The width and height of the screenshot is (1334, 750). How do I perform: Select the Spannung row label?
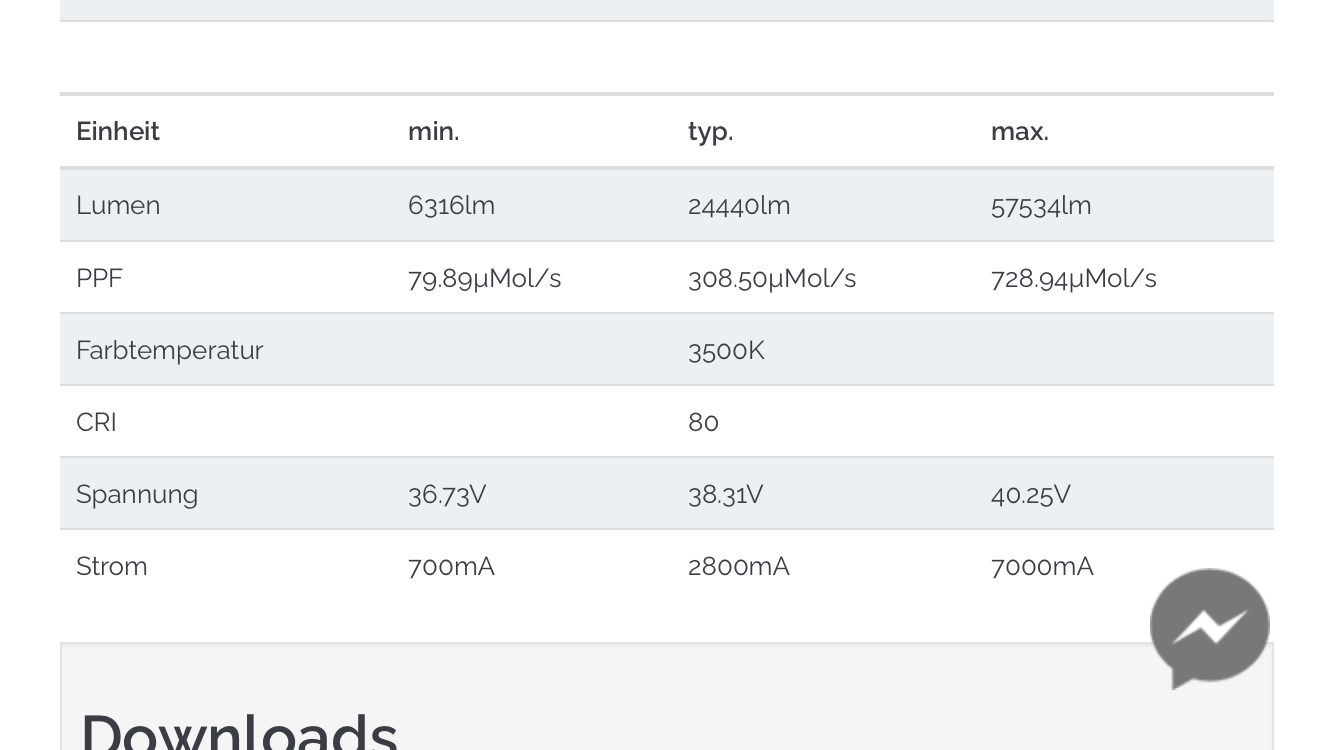coord(137,494)
